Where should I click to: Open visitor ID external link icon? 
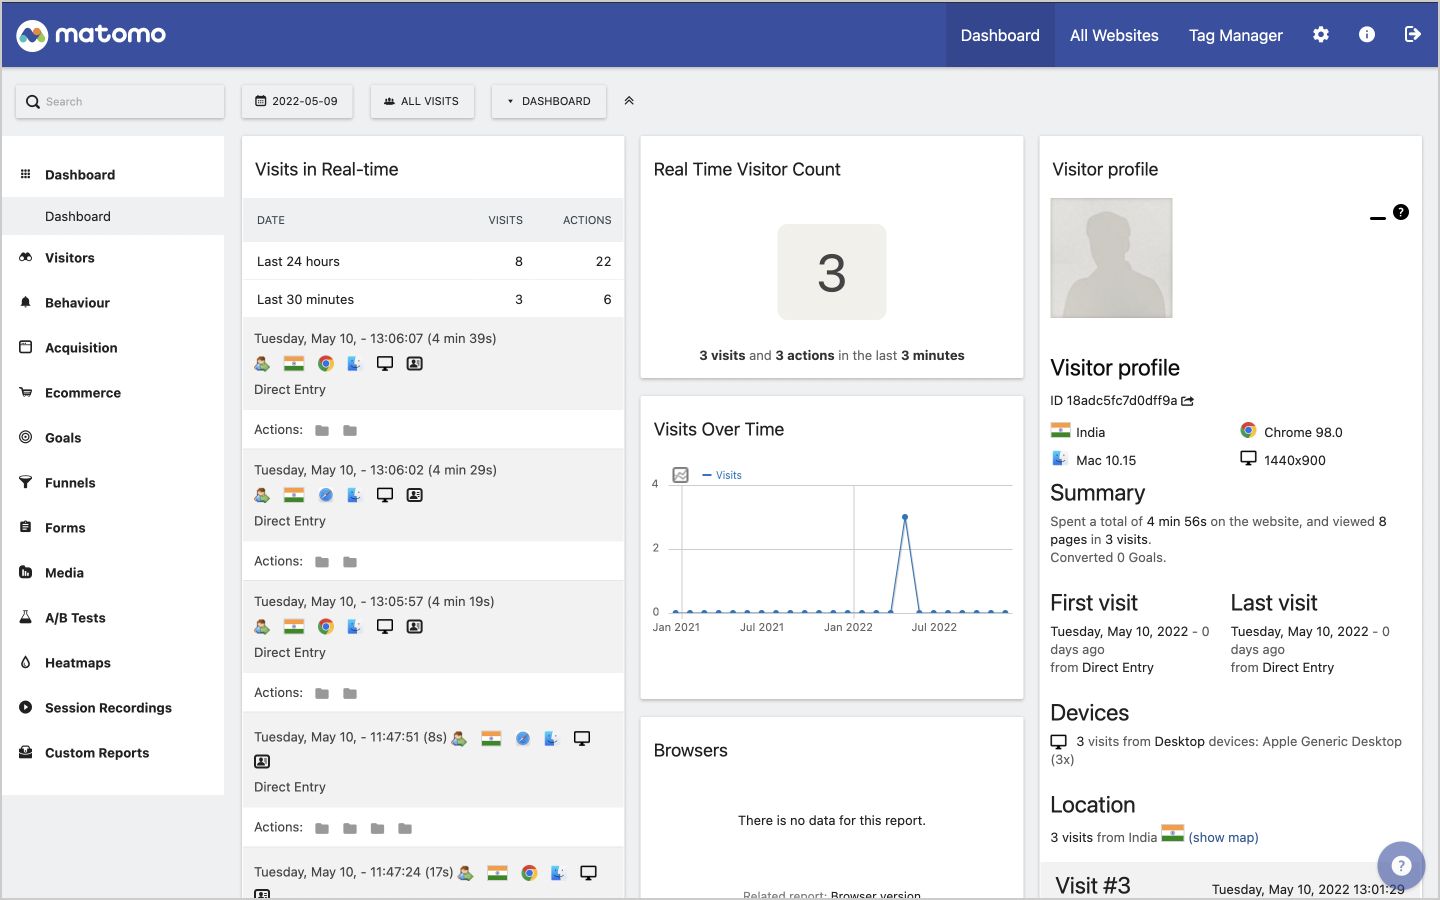click(x=1188, y=401)
